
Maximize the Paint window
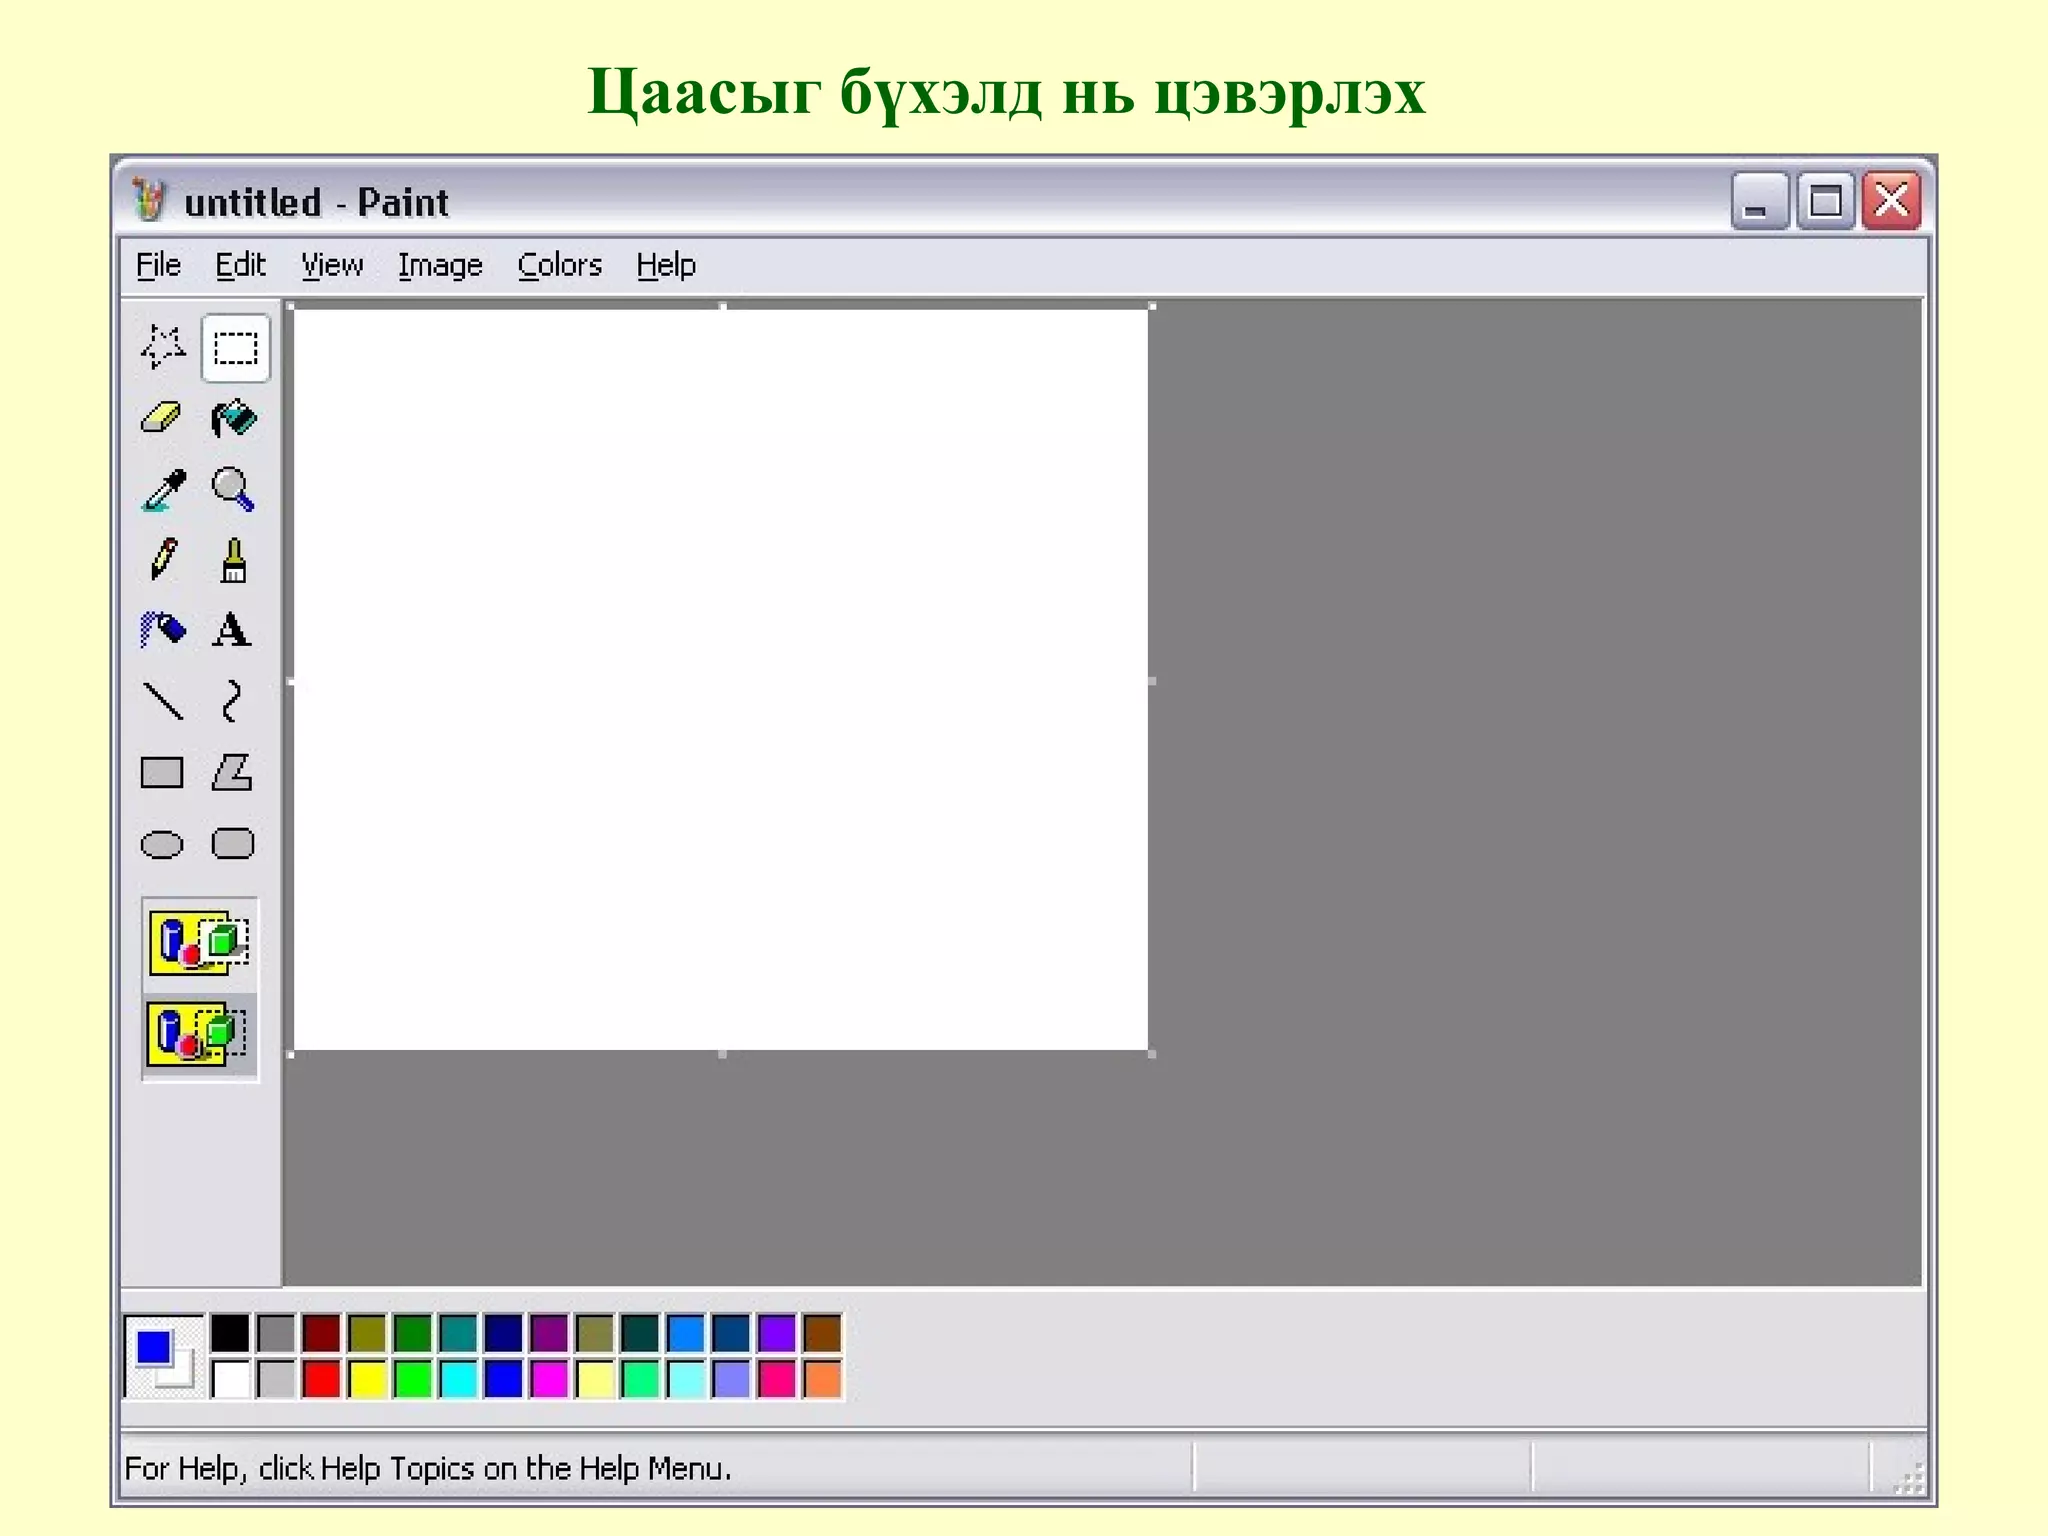click(1826, 201)
